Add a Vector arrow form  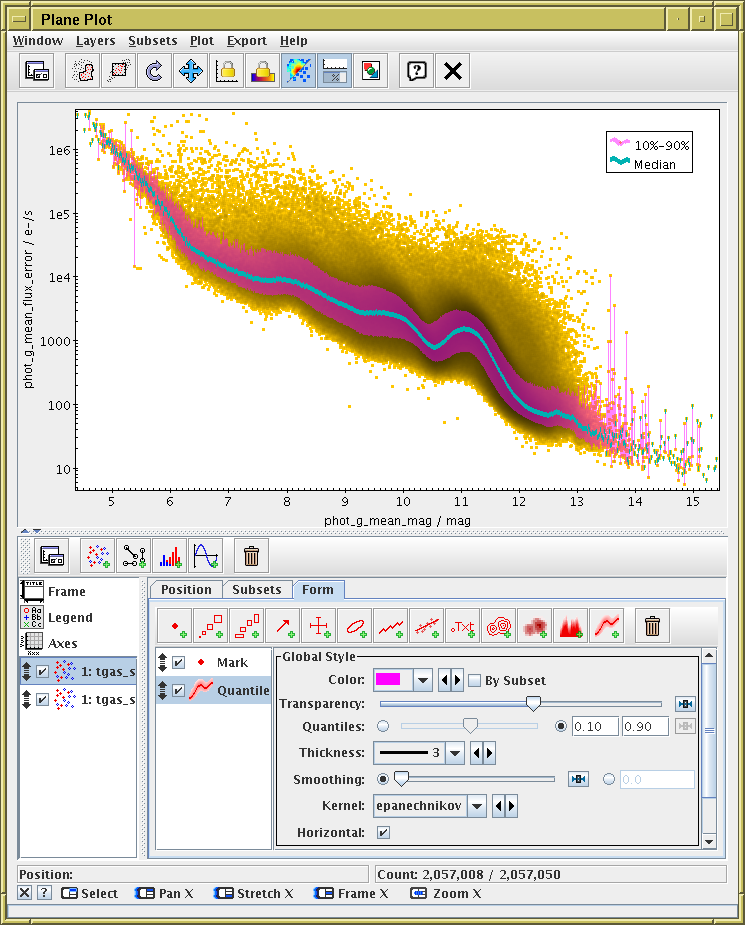click(283, 627)
